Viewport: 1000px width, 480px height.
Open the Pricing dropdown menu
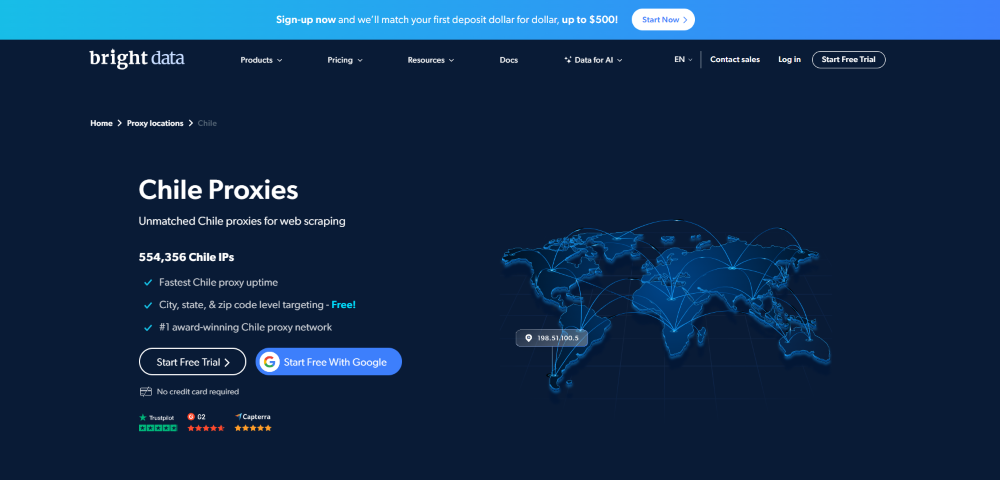click(345, 60)
